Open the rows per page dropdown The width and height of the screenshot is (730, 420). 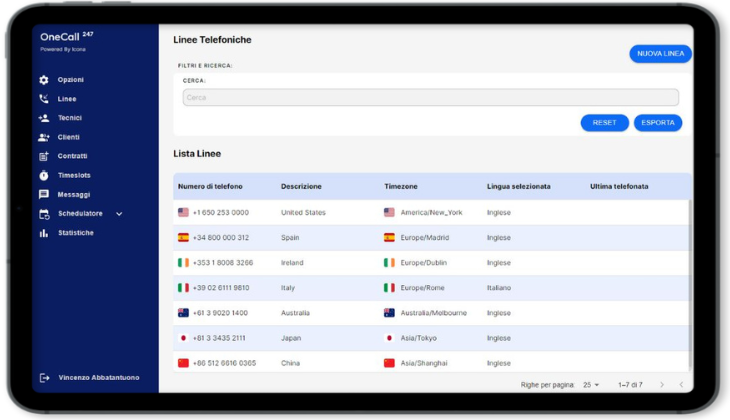(x=590, y=385)
